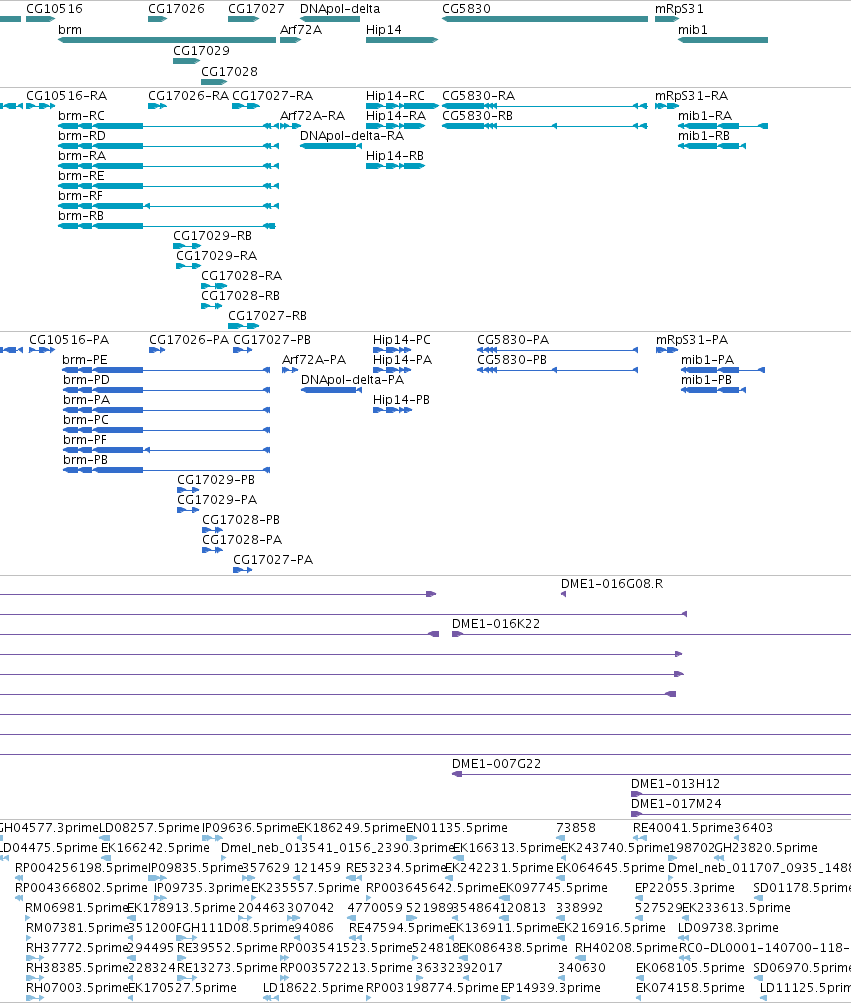Click the brm-RF transcript label

click(80, 196)
